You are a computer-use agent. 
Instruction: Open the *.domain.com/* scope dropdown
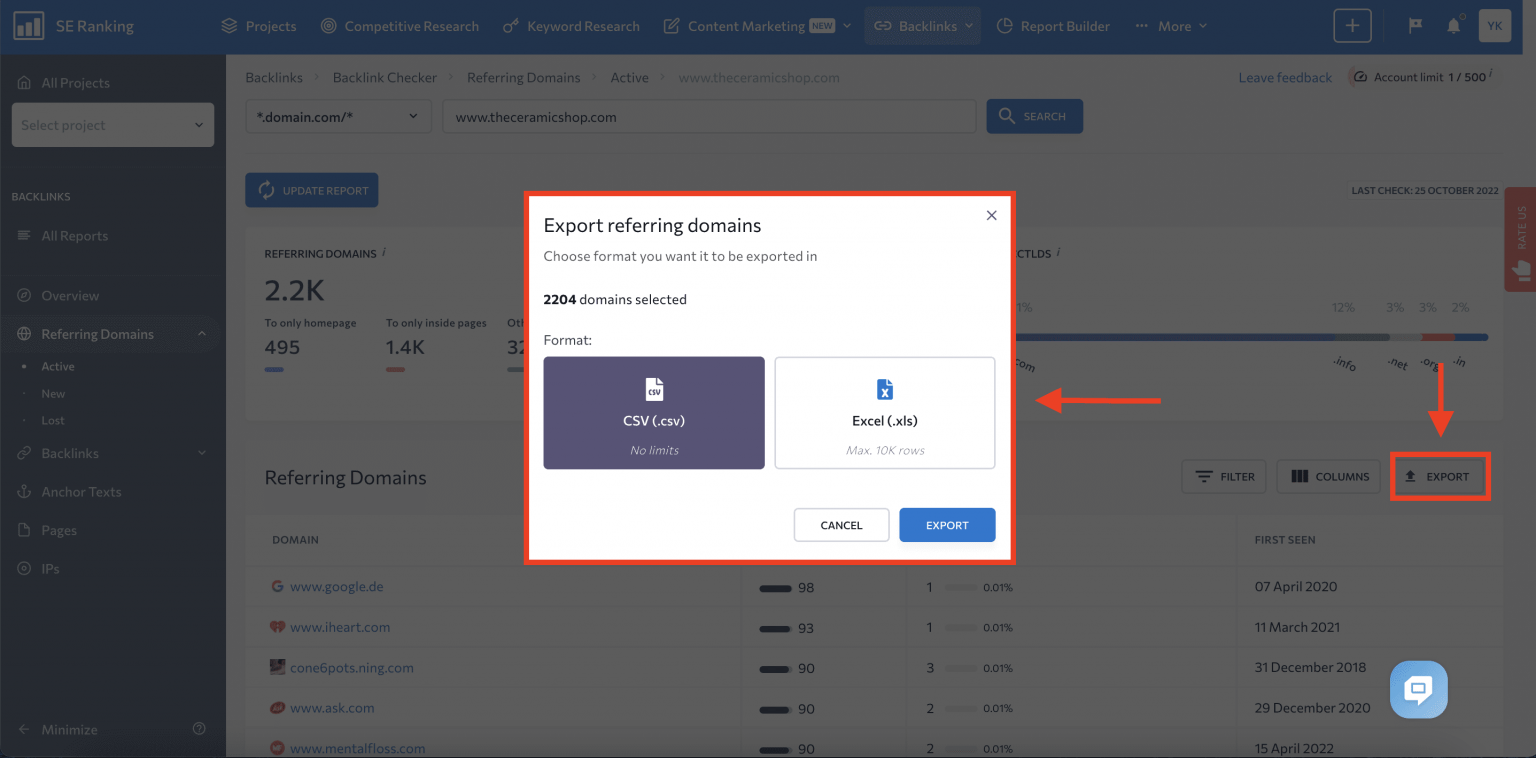[337, 116]
